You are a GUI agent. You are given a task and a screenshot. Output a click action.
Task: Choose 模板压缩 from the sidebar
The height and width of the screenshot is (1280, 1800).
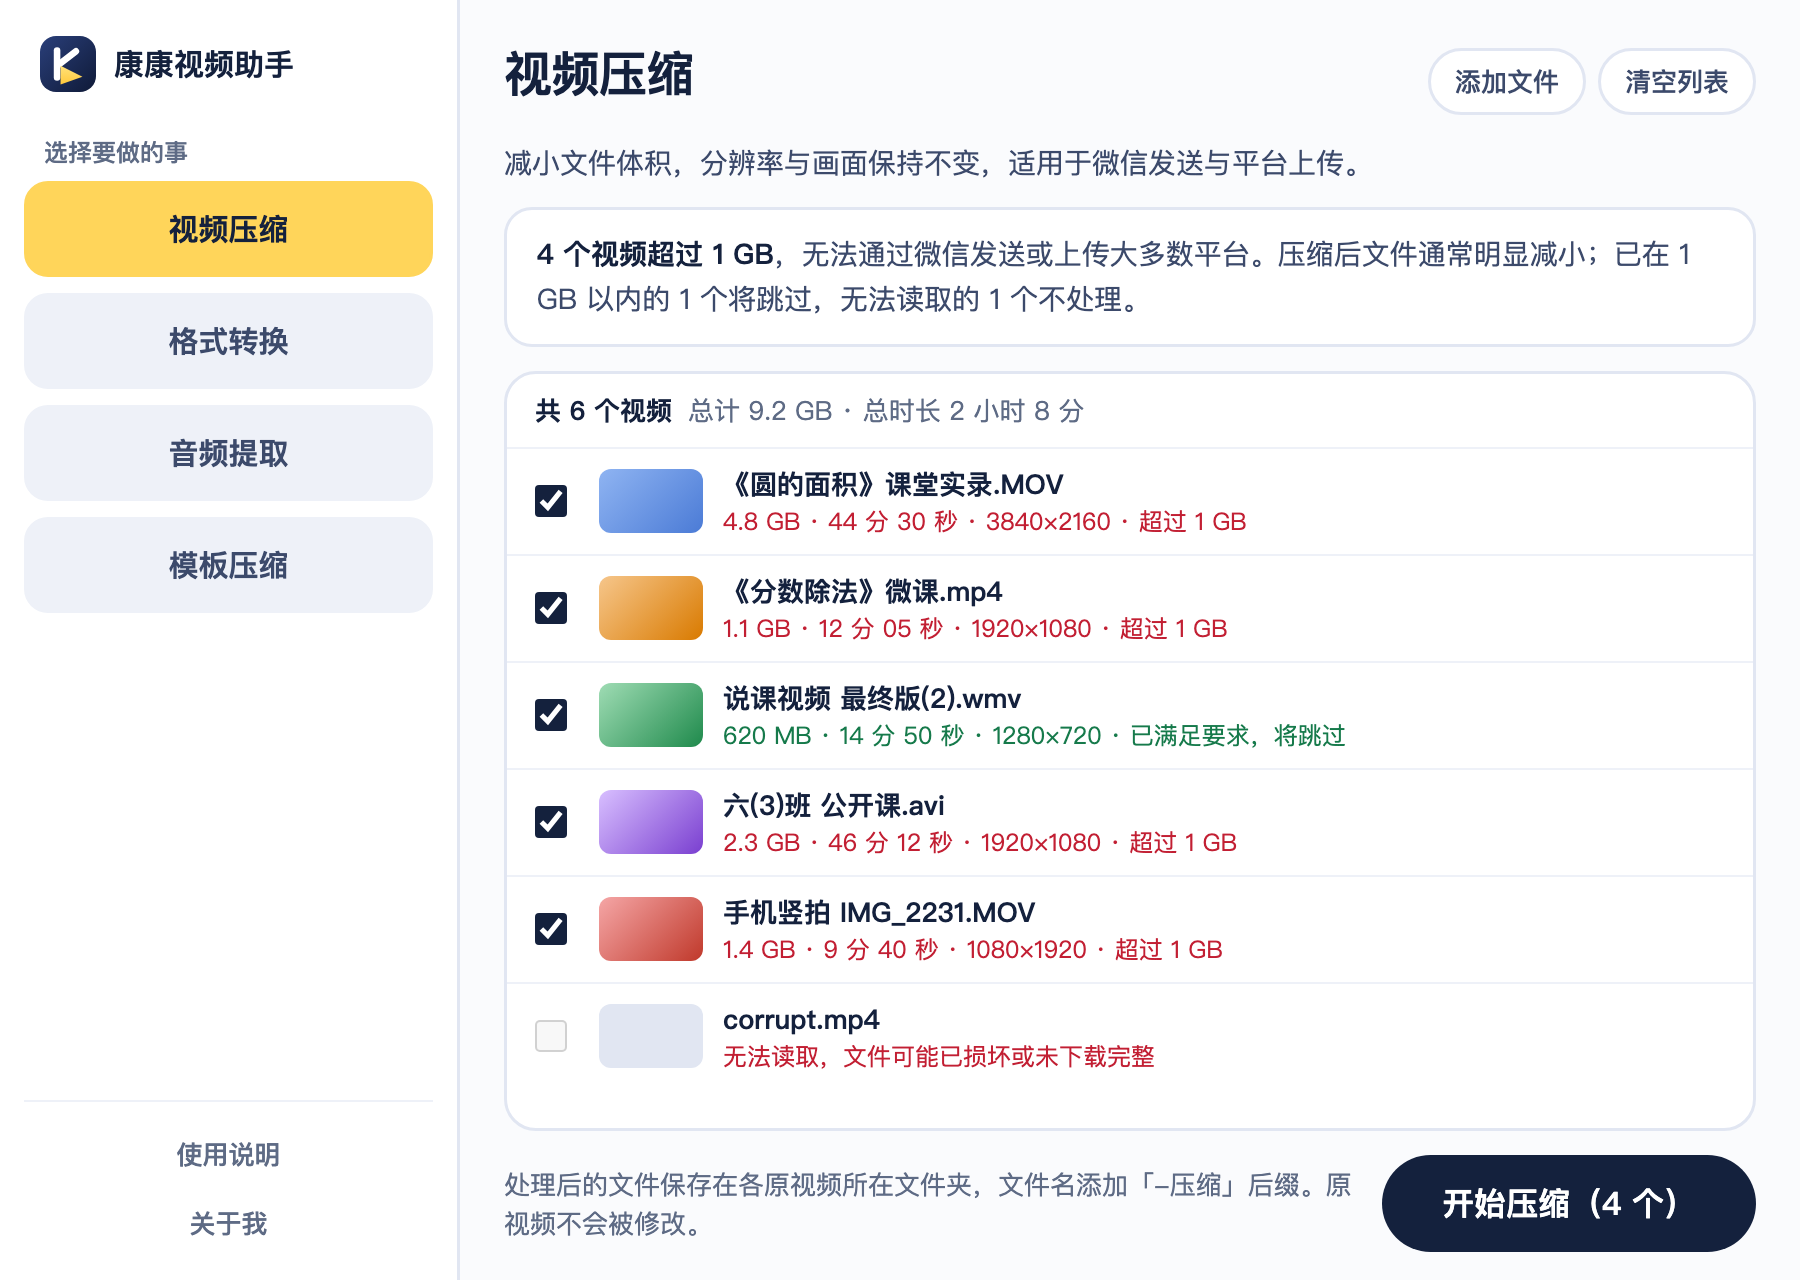pos(228,565)
